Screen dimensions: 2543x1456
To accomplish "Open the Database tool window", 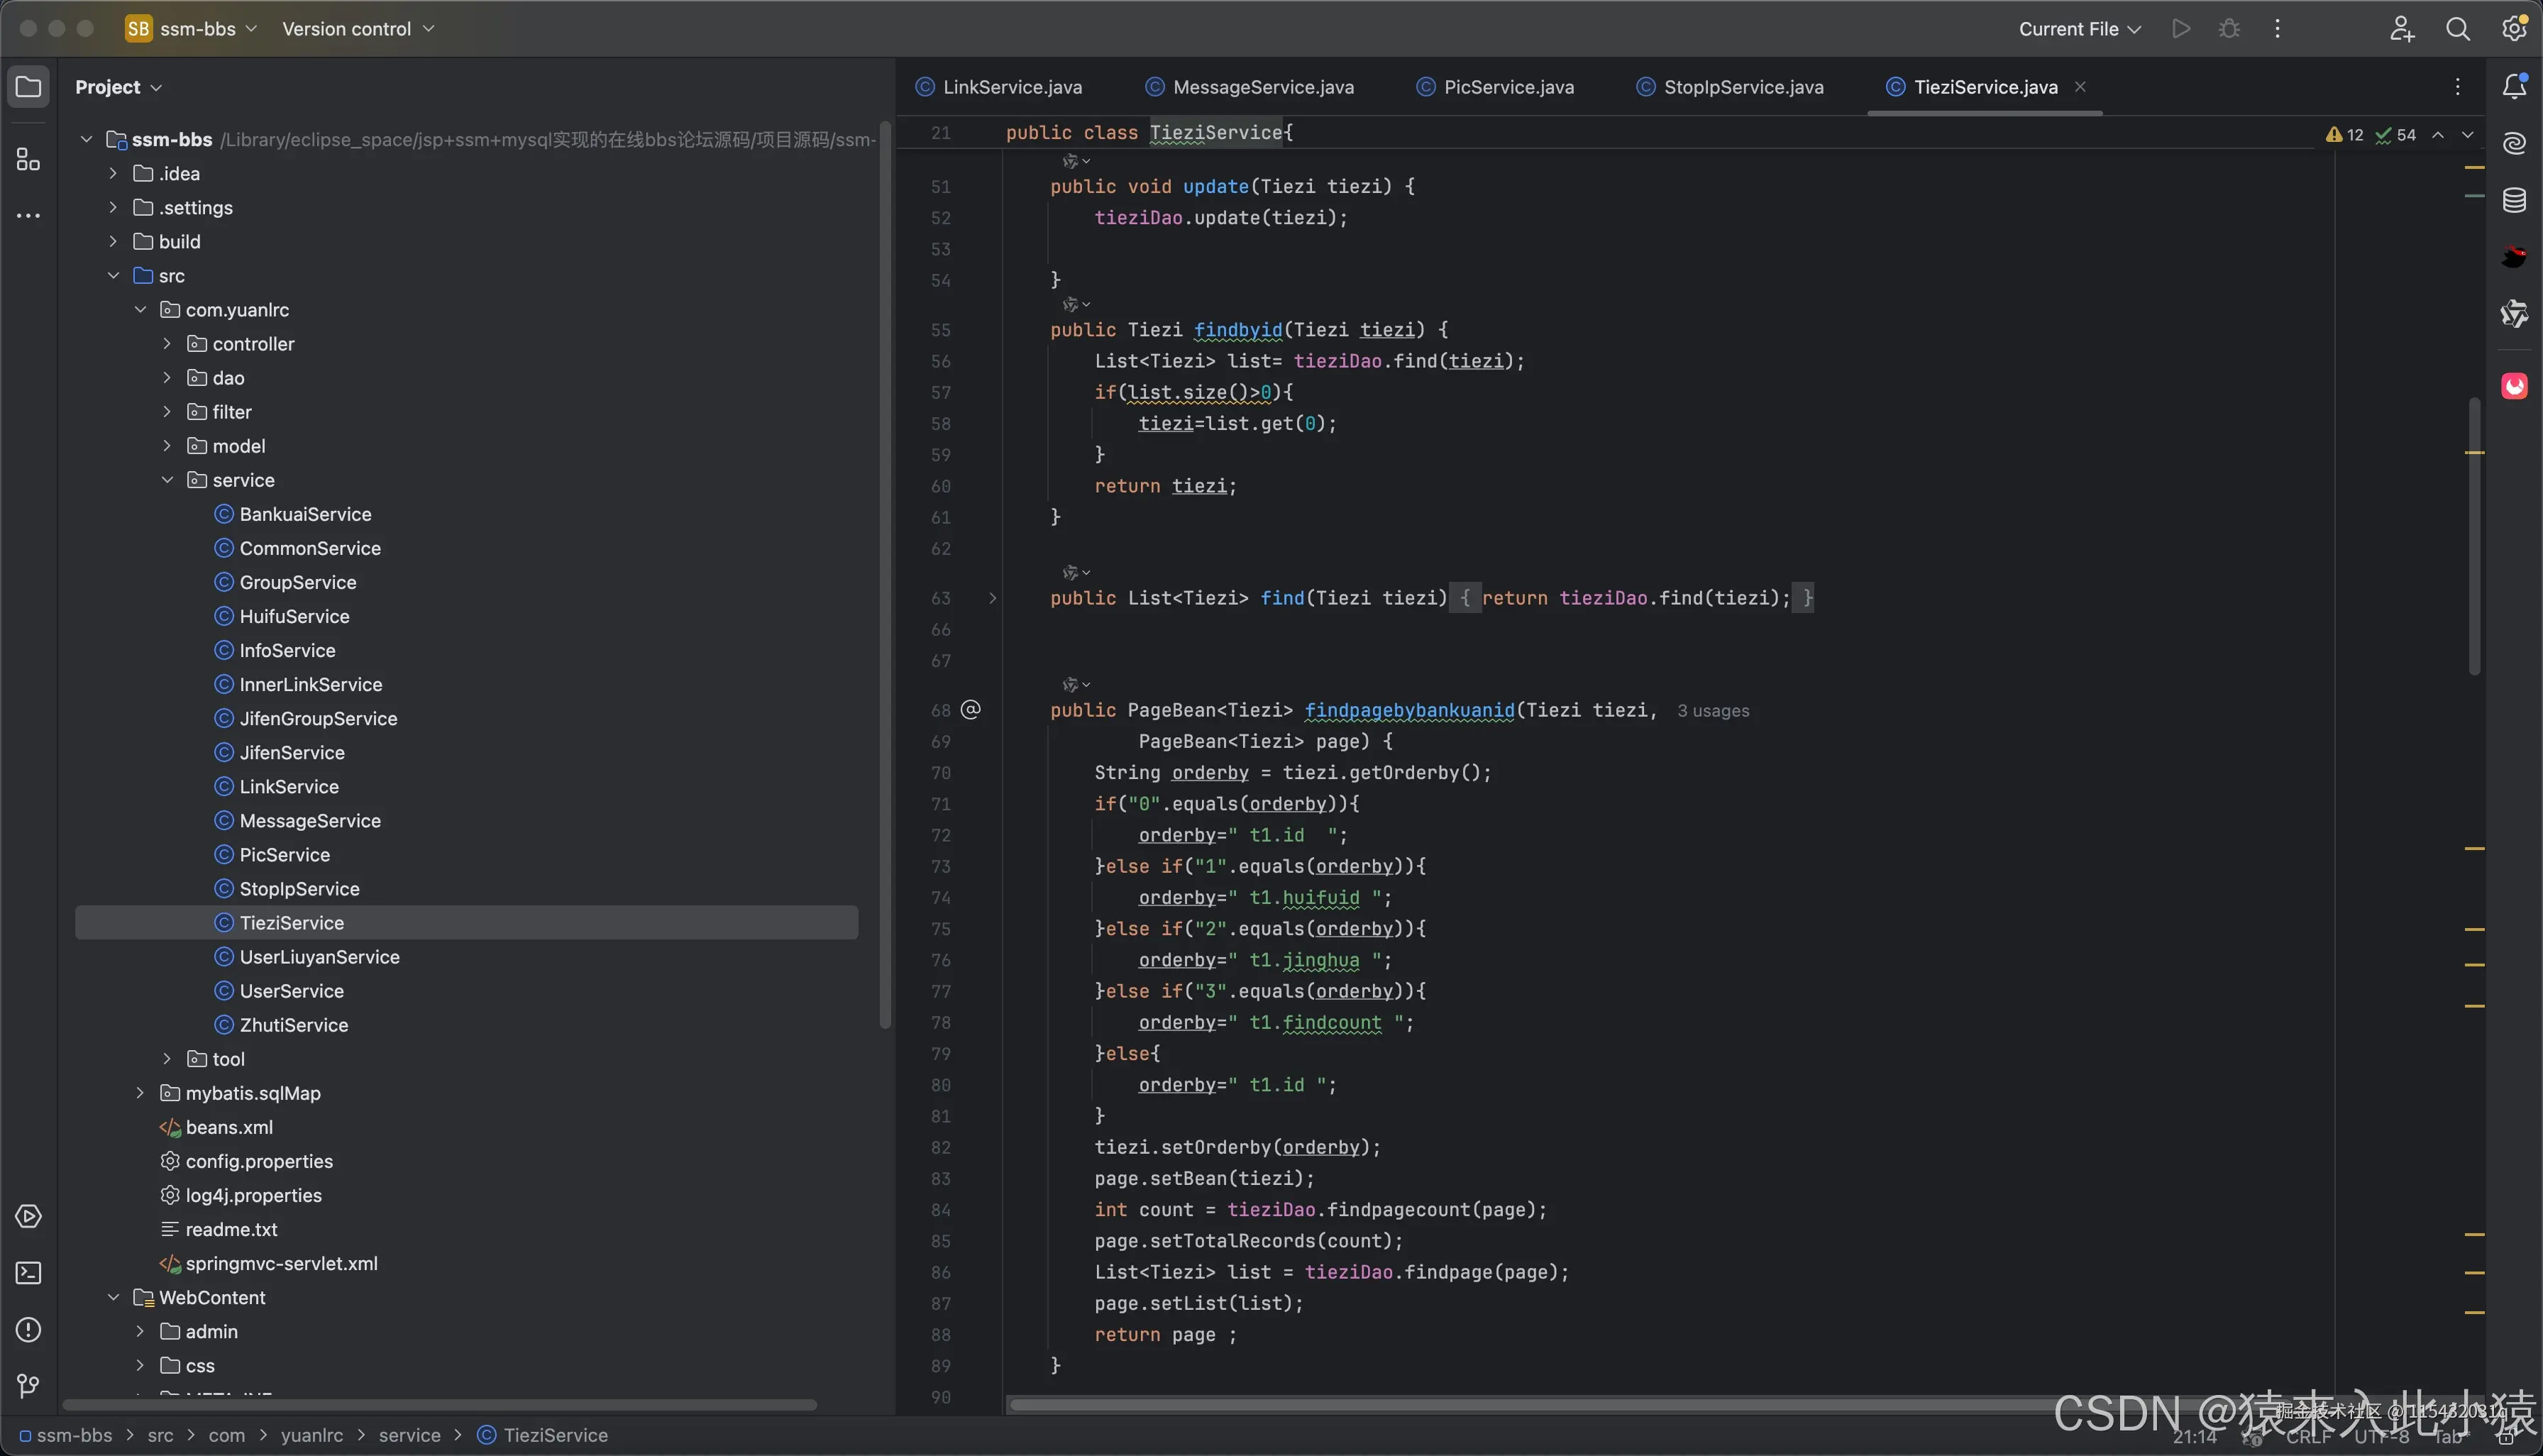I will 2514,201.
